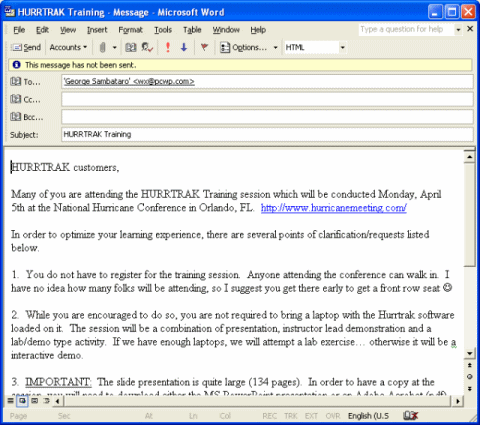Open the Help menu
Screen dimensions: 480x425
(258, 30)
